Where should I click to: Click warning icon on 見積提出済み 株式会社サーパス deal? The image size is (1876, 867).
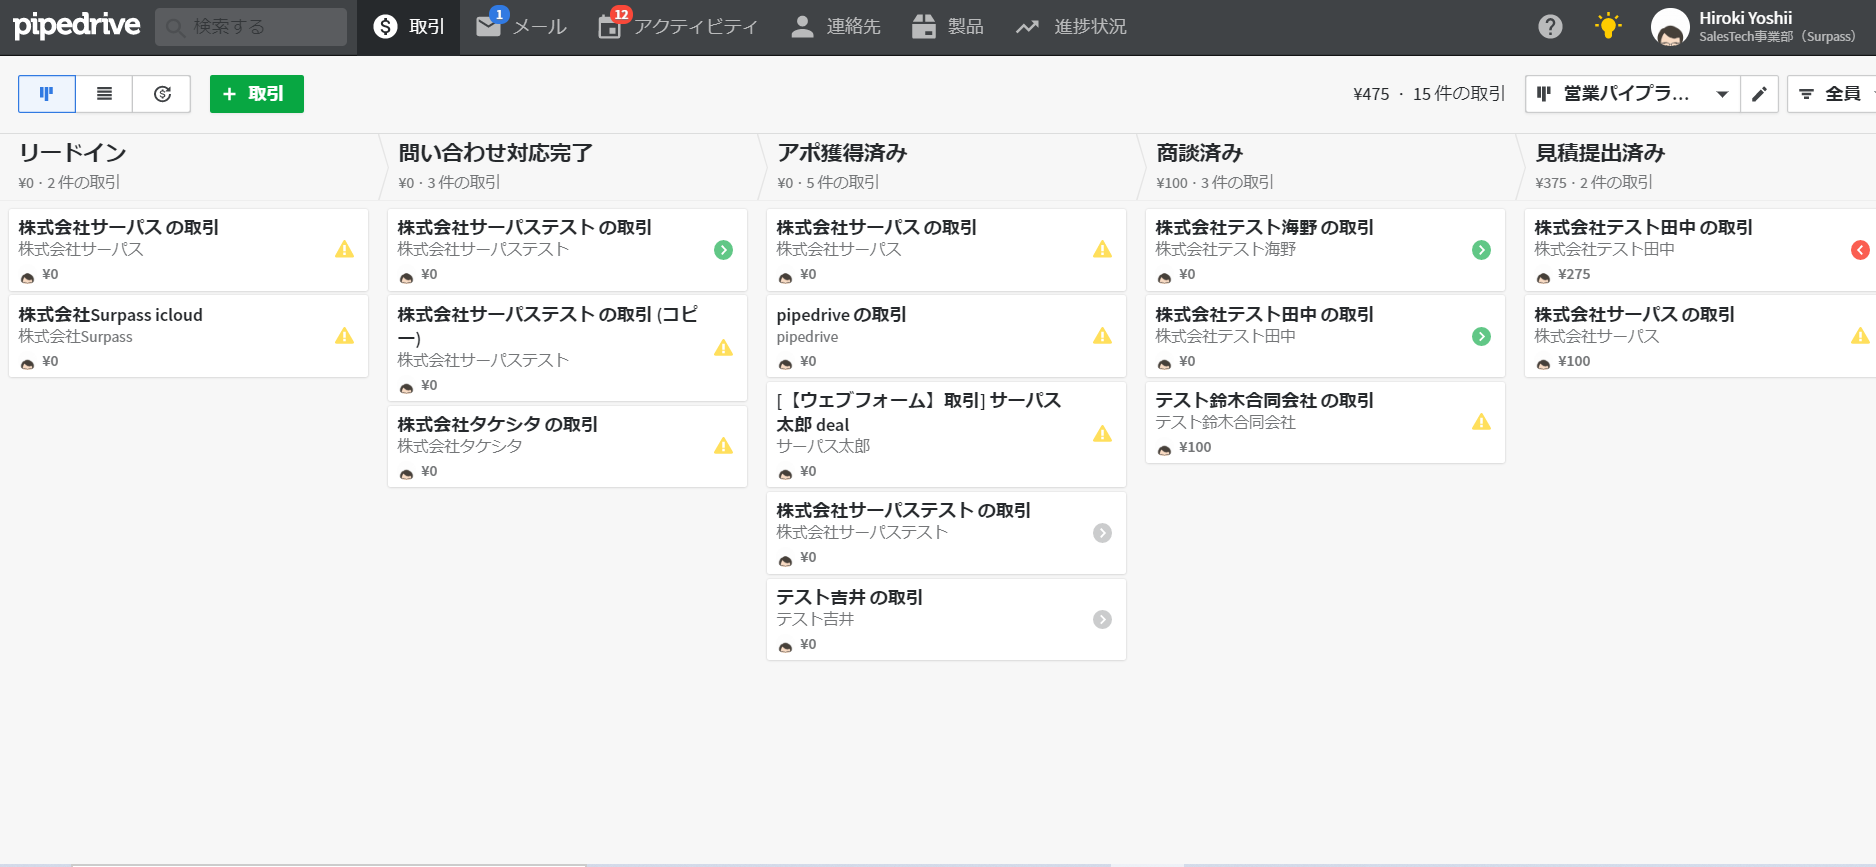coord(1860,336)
